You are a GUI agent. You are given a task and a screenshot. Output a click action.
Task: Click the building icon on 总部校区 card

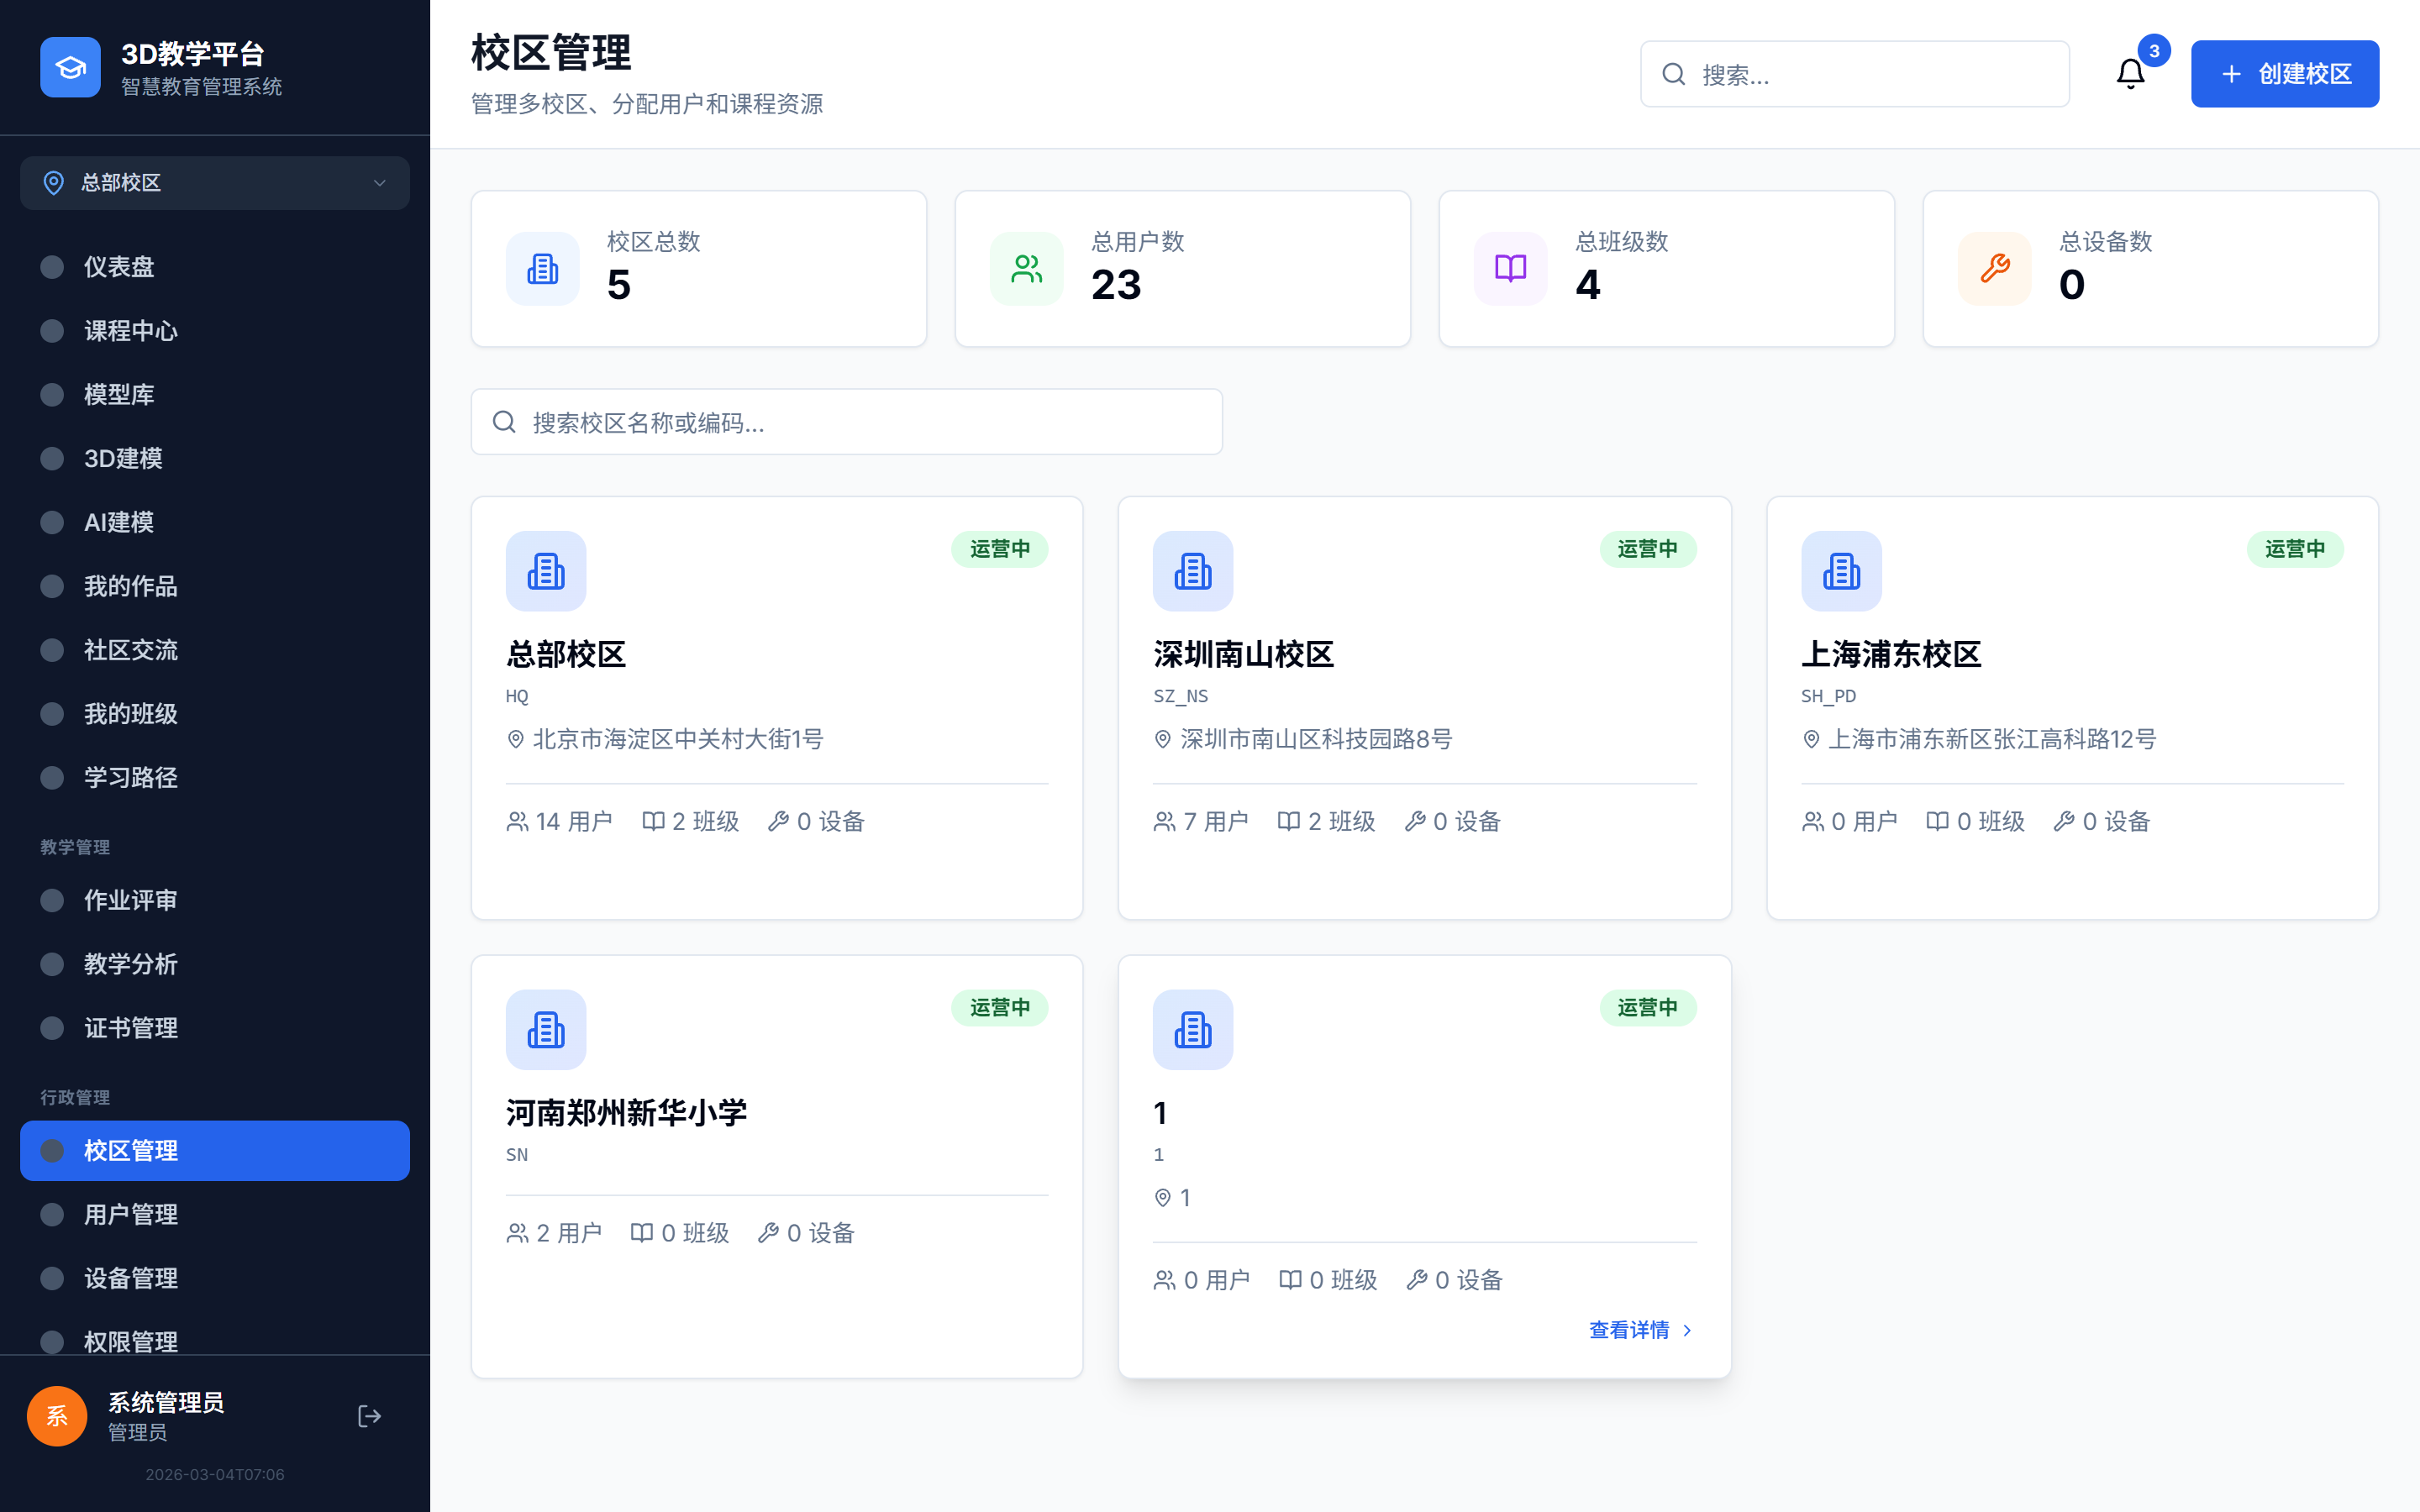tap(545, 571)
